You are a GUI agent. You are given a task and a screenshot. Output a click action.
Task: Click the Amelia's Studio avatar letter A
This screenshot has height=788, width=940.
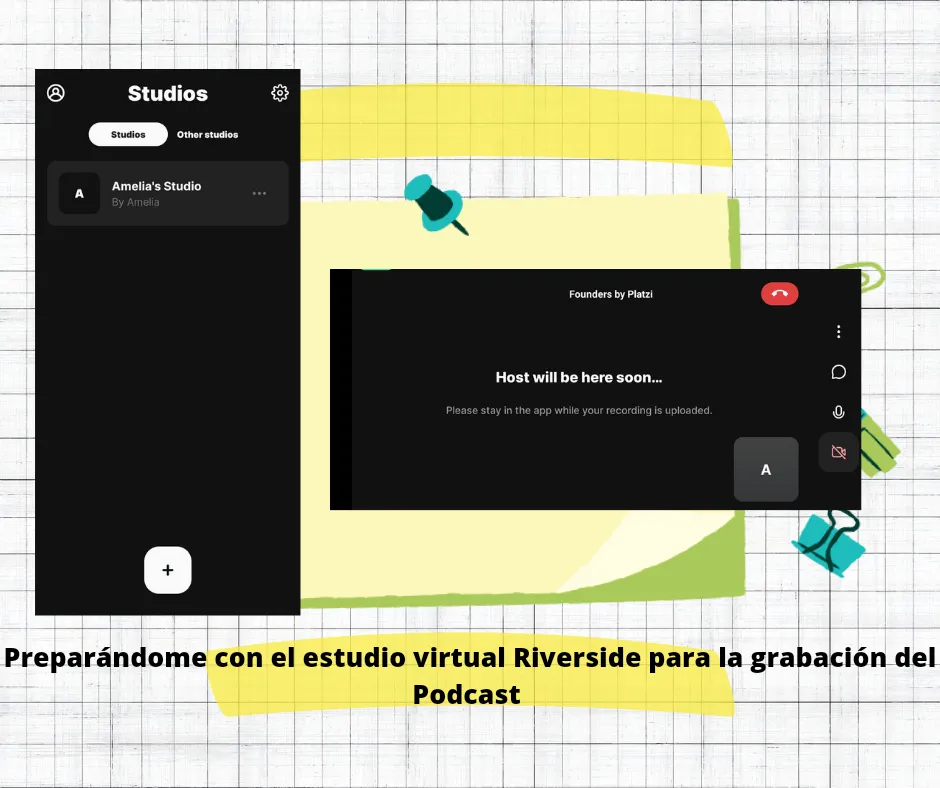tap(79, 194)
